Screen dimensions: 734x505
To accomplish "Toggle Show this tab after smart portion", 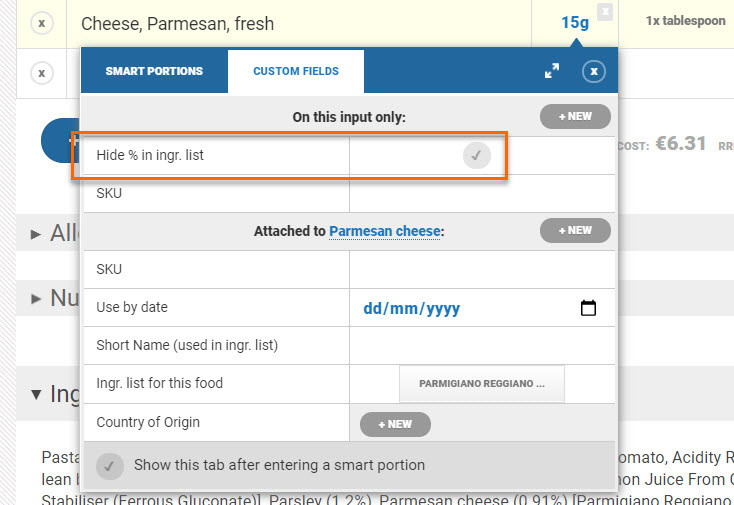I will tap(111, 466).
